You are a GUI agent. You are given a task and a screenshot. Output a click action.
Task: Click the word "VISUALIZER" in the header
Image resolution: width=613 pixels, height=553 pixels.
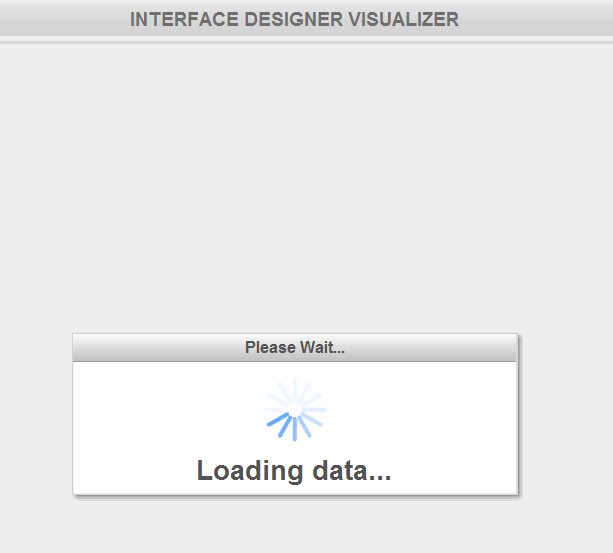pyautogui.click(x=404, y=19)
